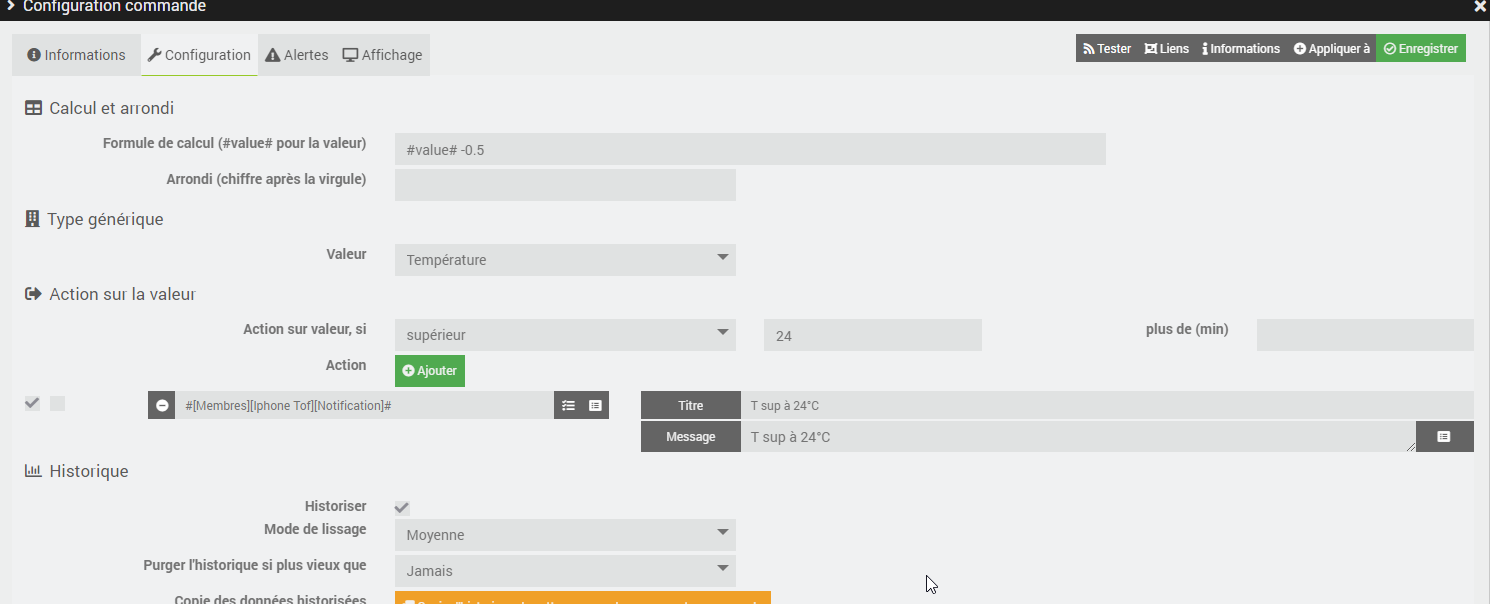Click the green Ajouter action button
The width and height of the screenshot is (1490, 604).
(x=430, y=371)
